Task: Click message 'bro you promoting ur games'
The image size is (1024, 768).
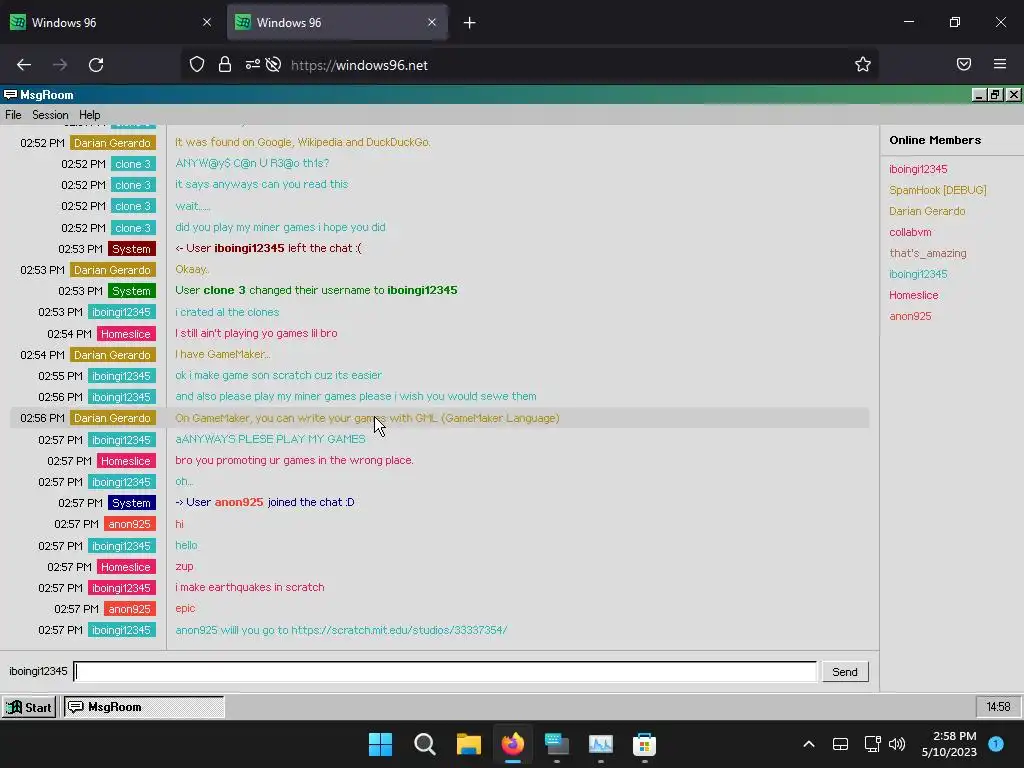Action: click(x=294, y=460)
